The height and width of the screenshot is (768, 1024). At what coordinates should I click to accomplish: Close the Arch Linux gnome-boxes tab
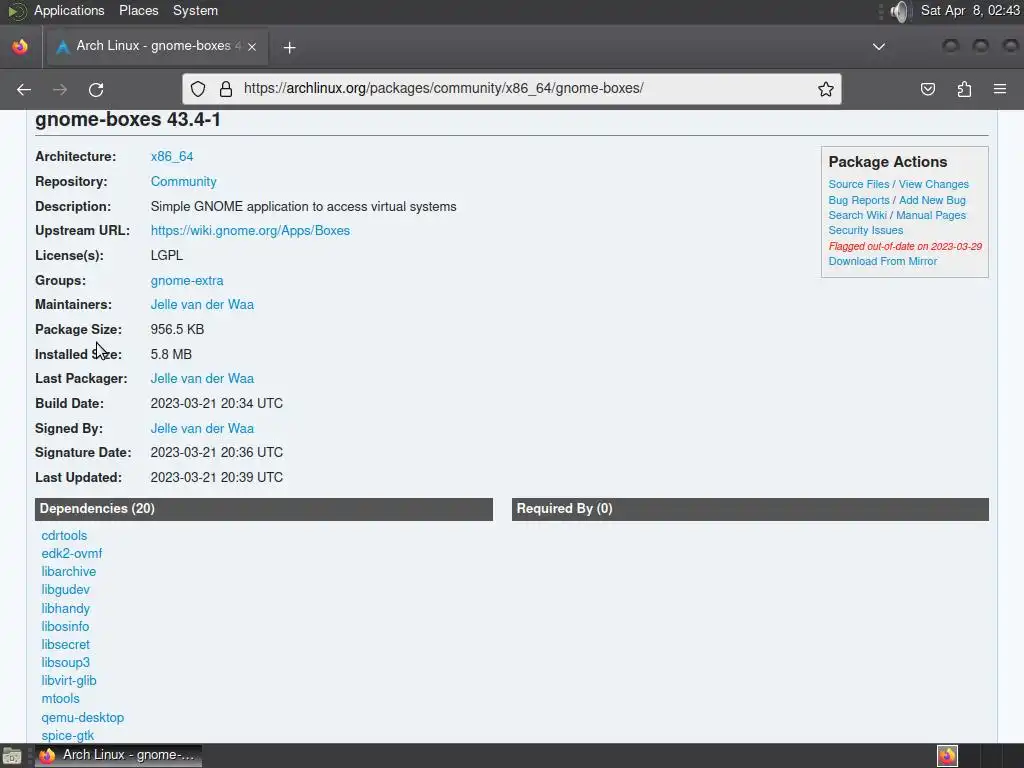click(x=252, y=46)
